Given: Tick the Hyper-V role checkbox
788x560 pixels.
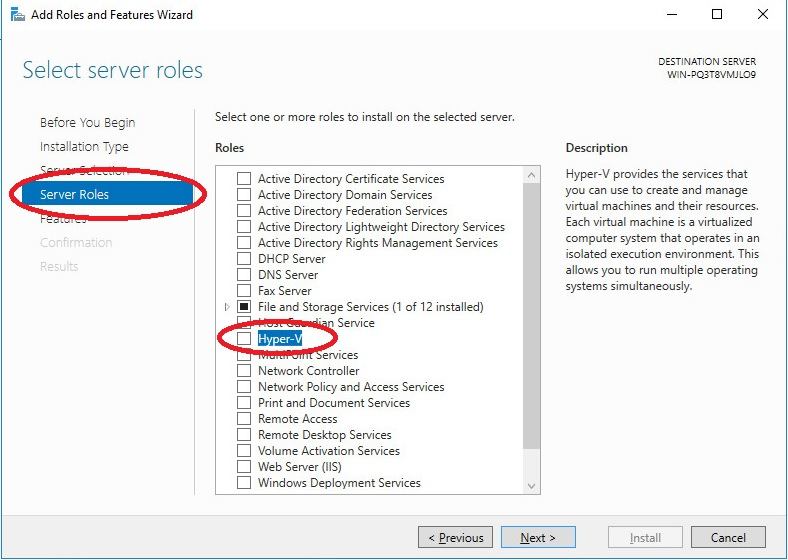Looking at the screenshot, I should [244, 339].
